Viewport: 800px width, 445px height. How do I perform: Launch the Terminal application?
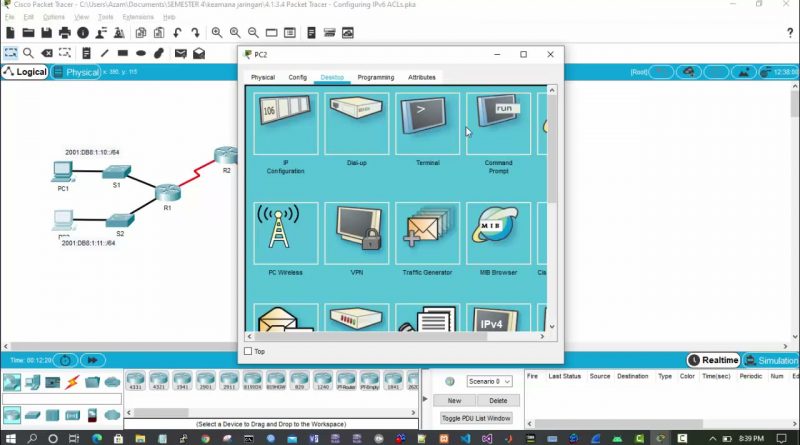coord(428,124)
